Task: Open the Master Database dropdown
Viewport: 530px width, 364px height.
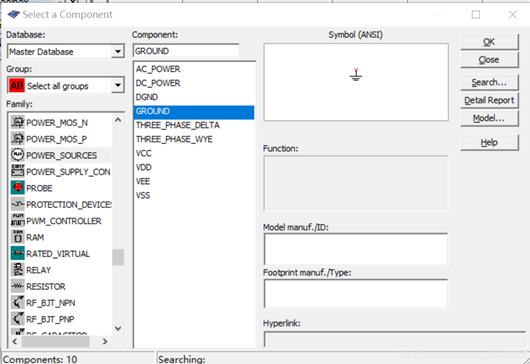Action: coord(118,52)
